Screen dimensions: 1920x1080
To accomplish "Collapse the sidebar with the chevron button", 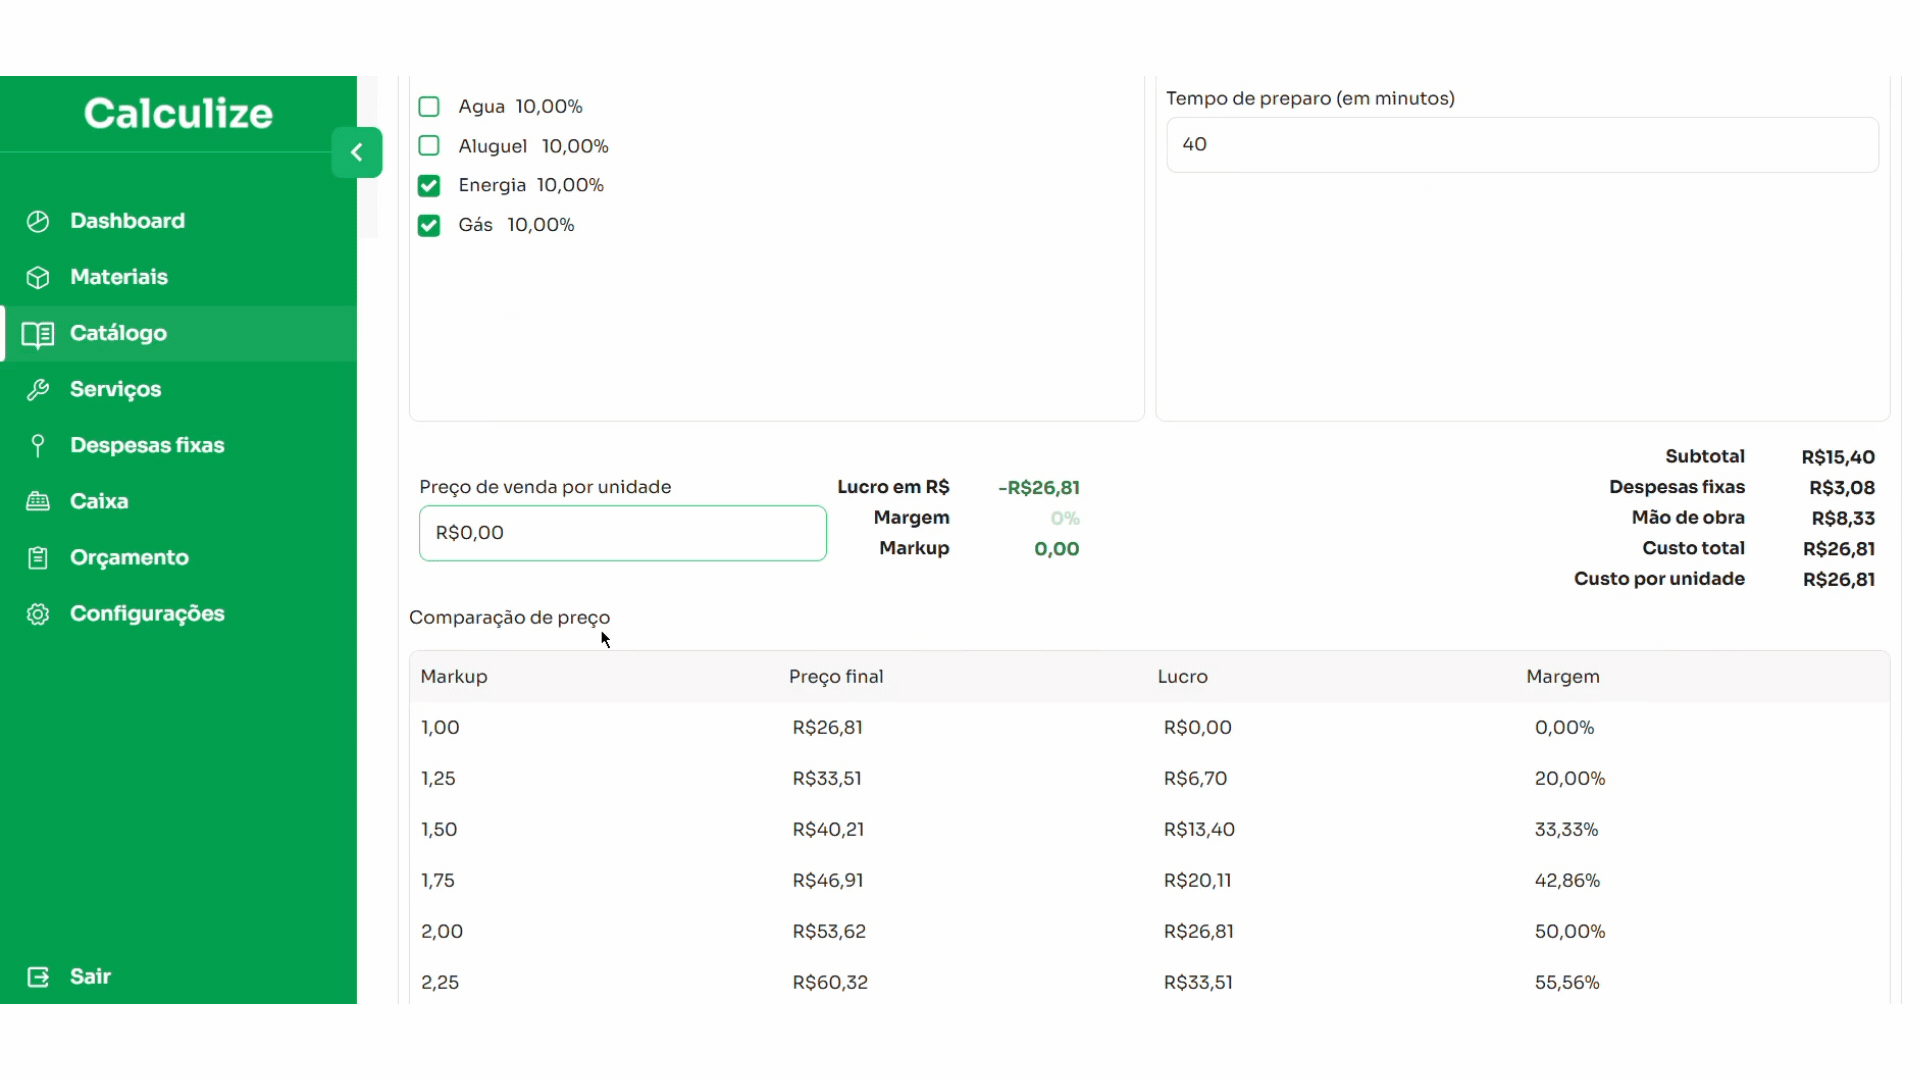I will tap(357, 153).
